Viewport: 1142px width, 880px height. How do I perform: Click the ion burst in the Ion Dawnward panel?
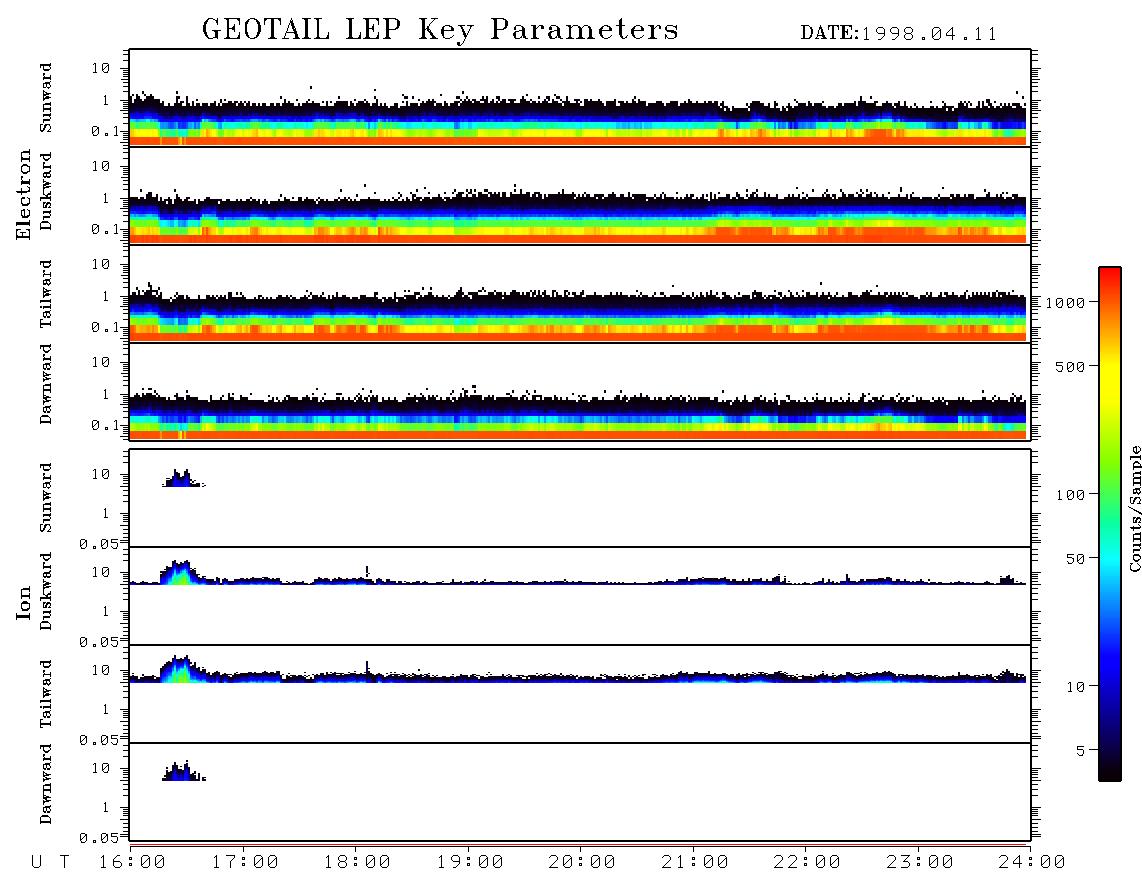pyautogui.click(x=182, y=771)
